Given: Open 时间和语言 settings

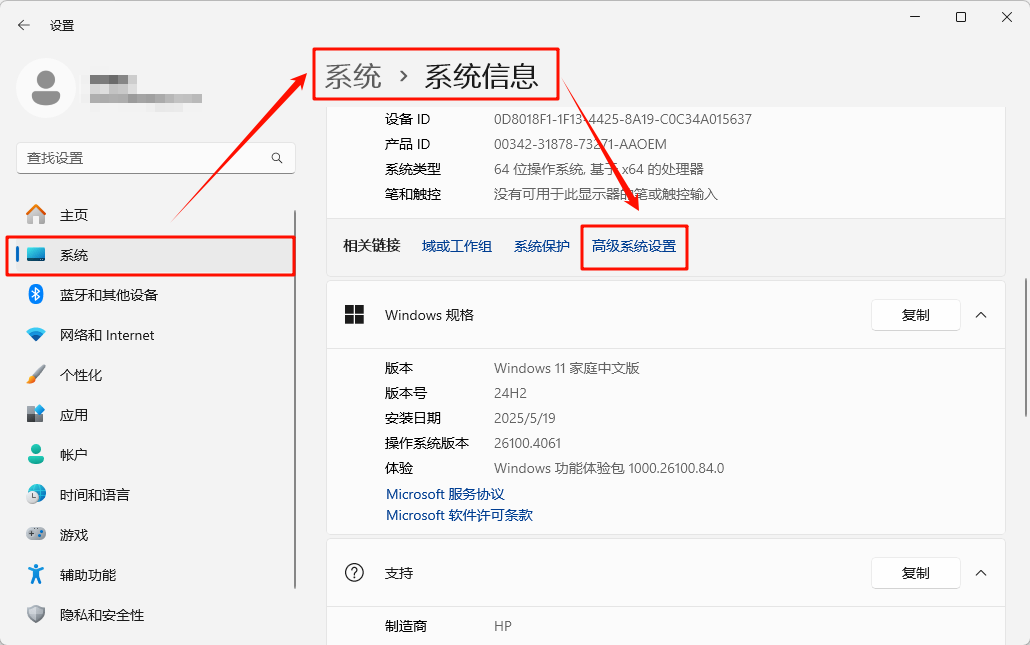Looking at the screenshot, I should (x=150, y=495).
